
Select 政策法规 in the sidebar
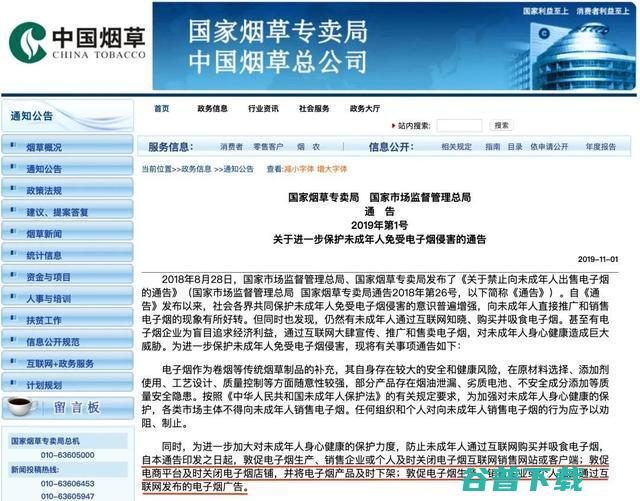(67, 190)
